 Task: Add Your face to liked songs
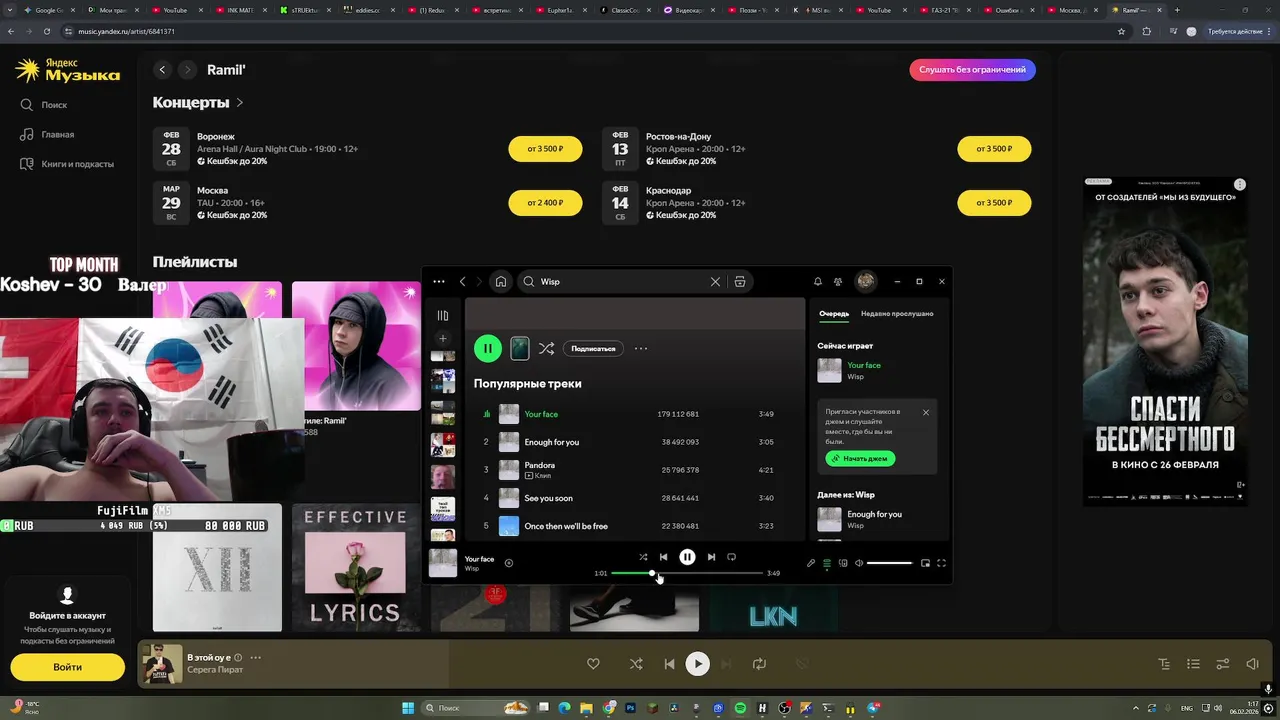tap(508, 563)
